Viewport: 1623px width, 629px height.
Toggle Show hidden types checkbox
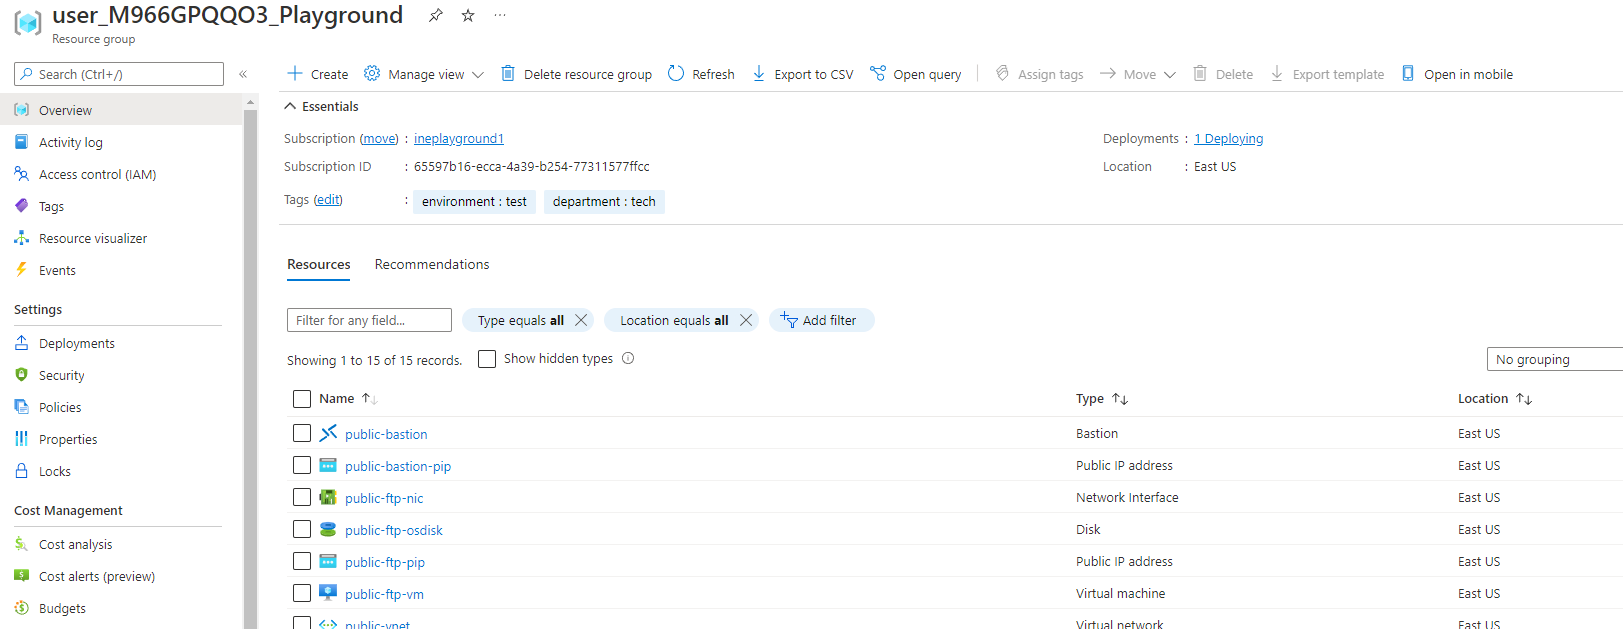[487, 359]
